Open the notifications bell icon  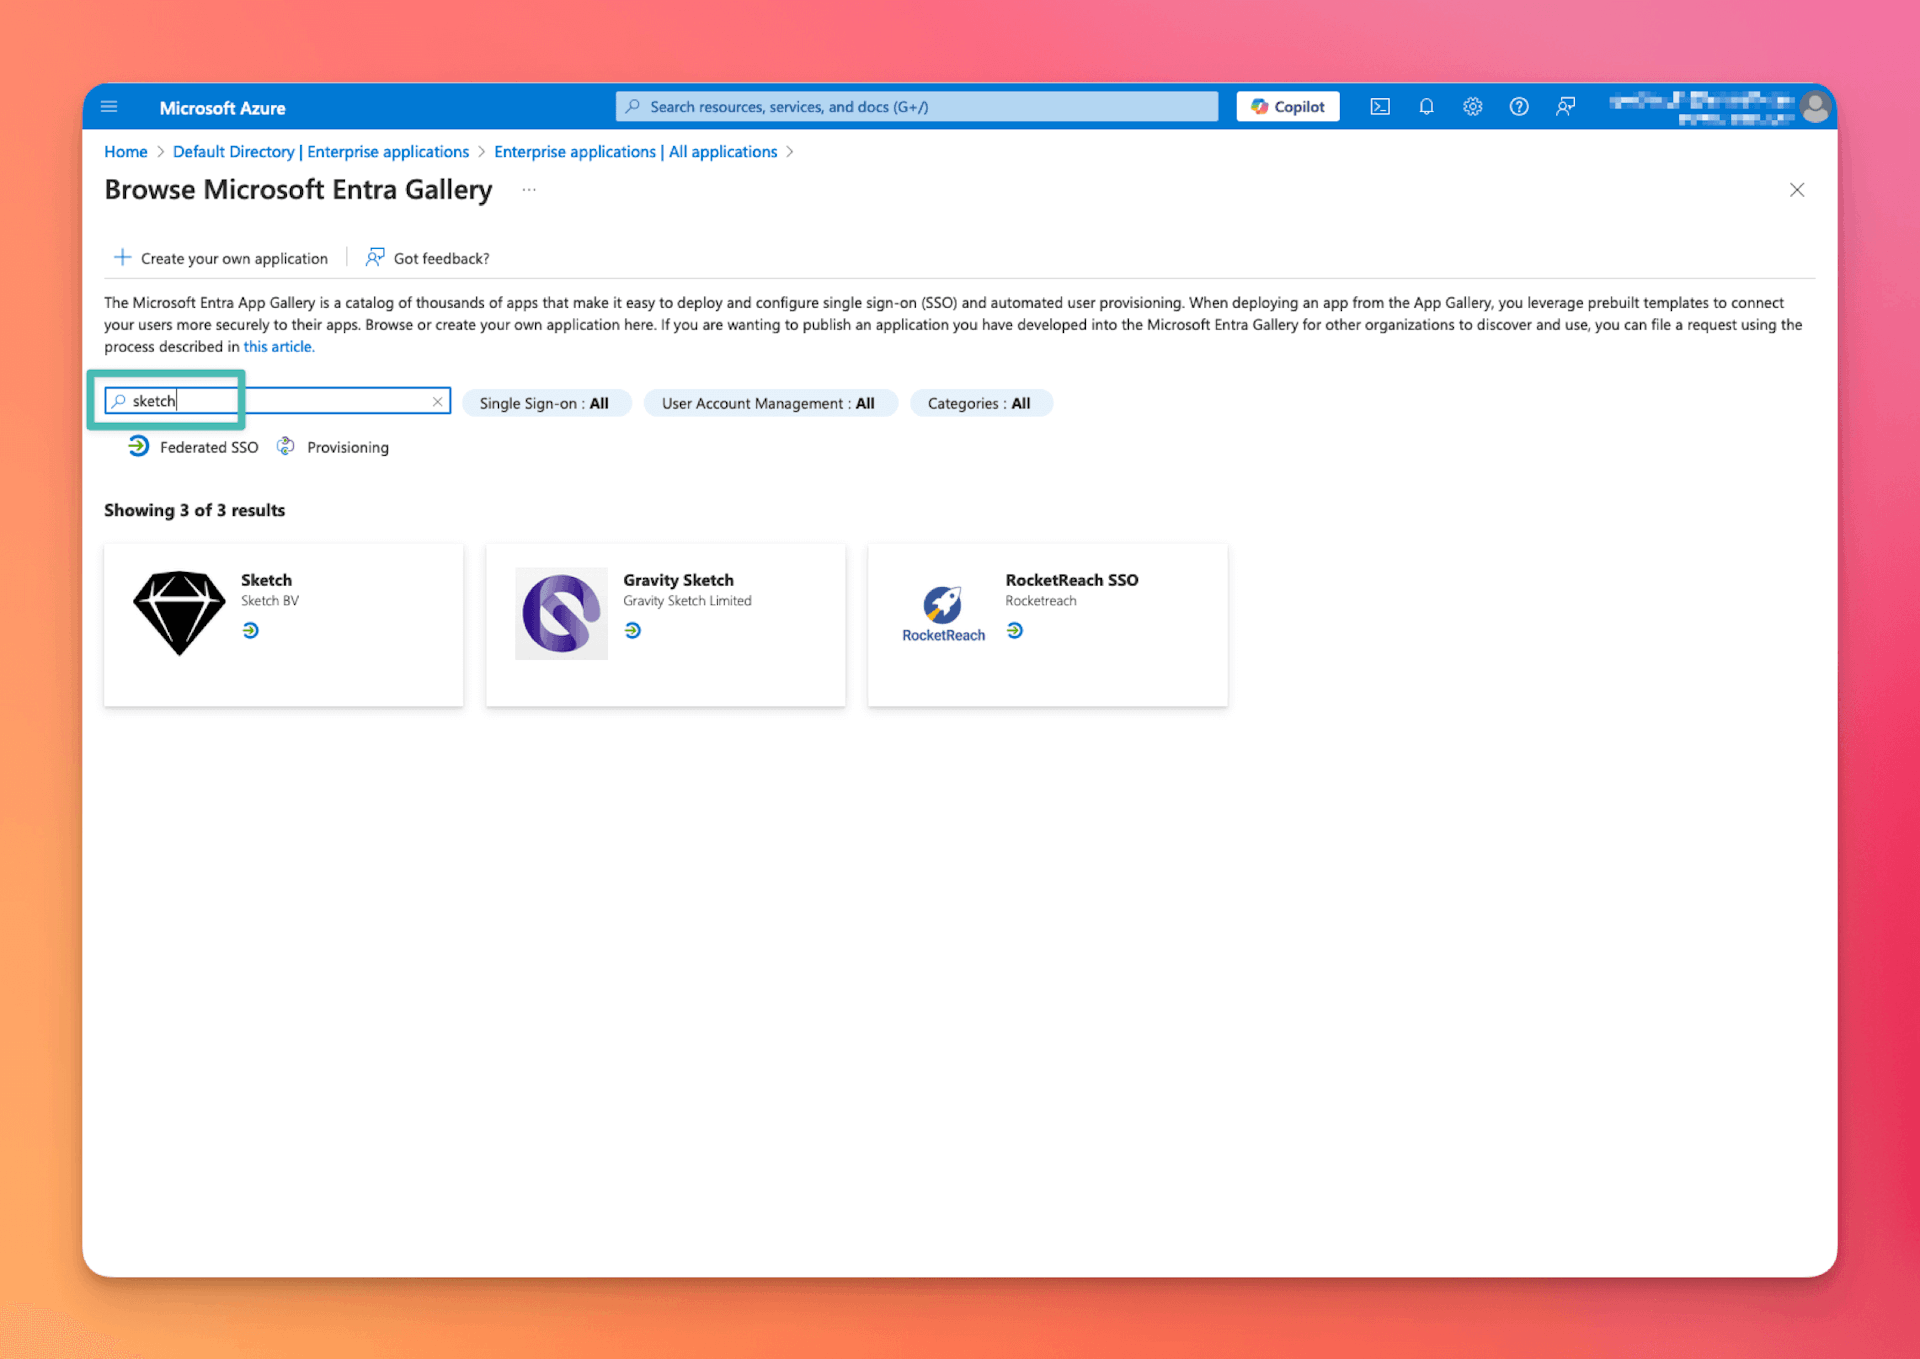tap(1426, 107)
